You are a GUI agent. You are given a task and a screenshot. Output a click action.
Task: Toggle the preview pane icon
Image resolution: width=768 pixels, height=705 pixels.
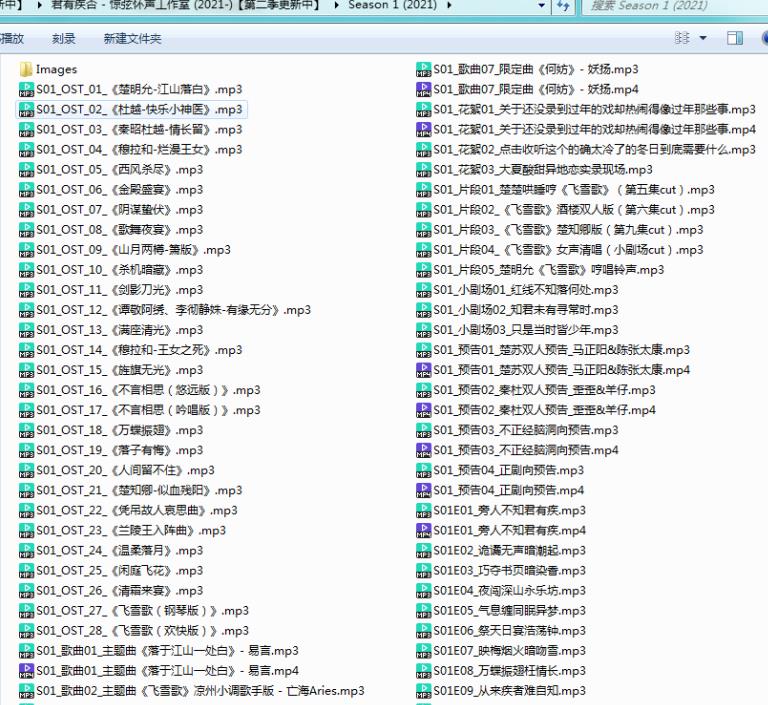point(734,38)
